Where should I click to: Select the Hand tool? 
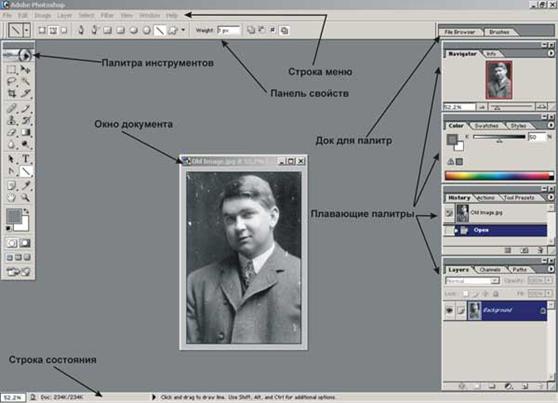11,197
